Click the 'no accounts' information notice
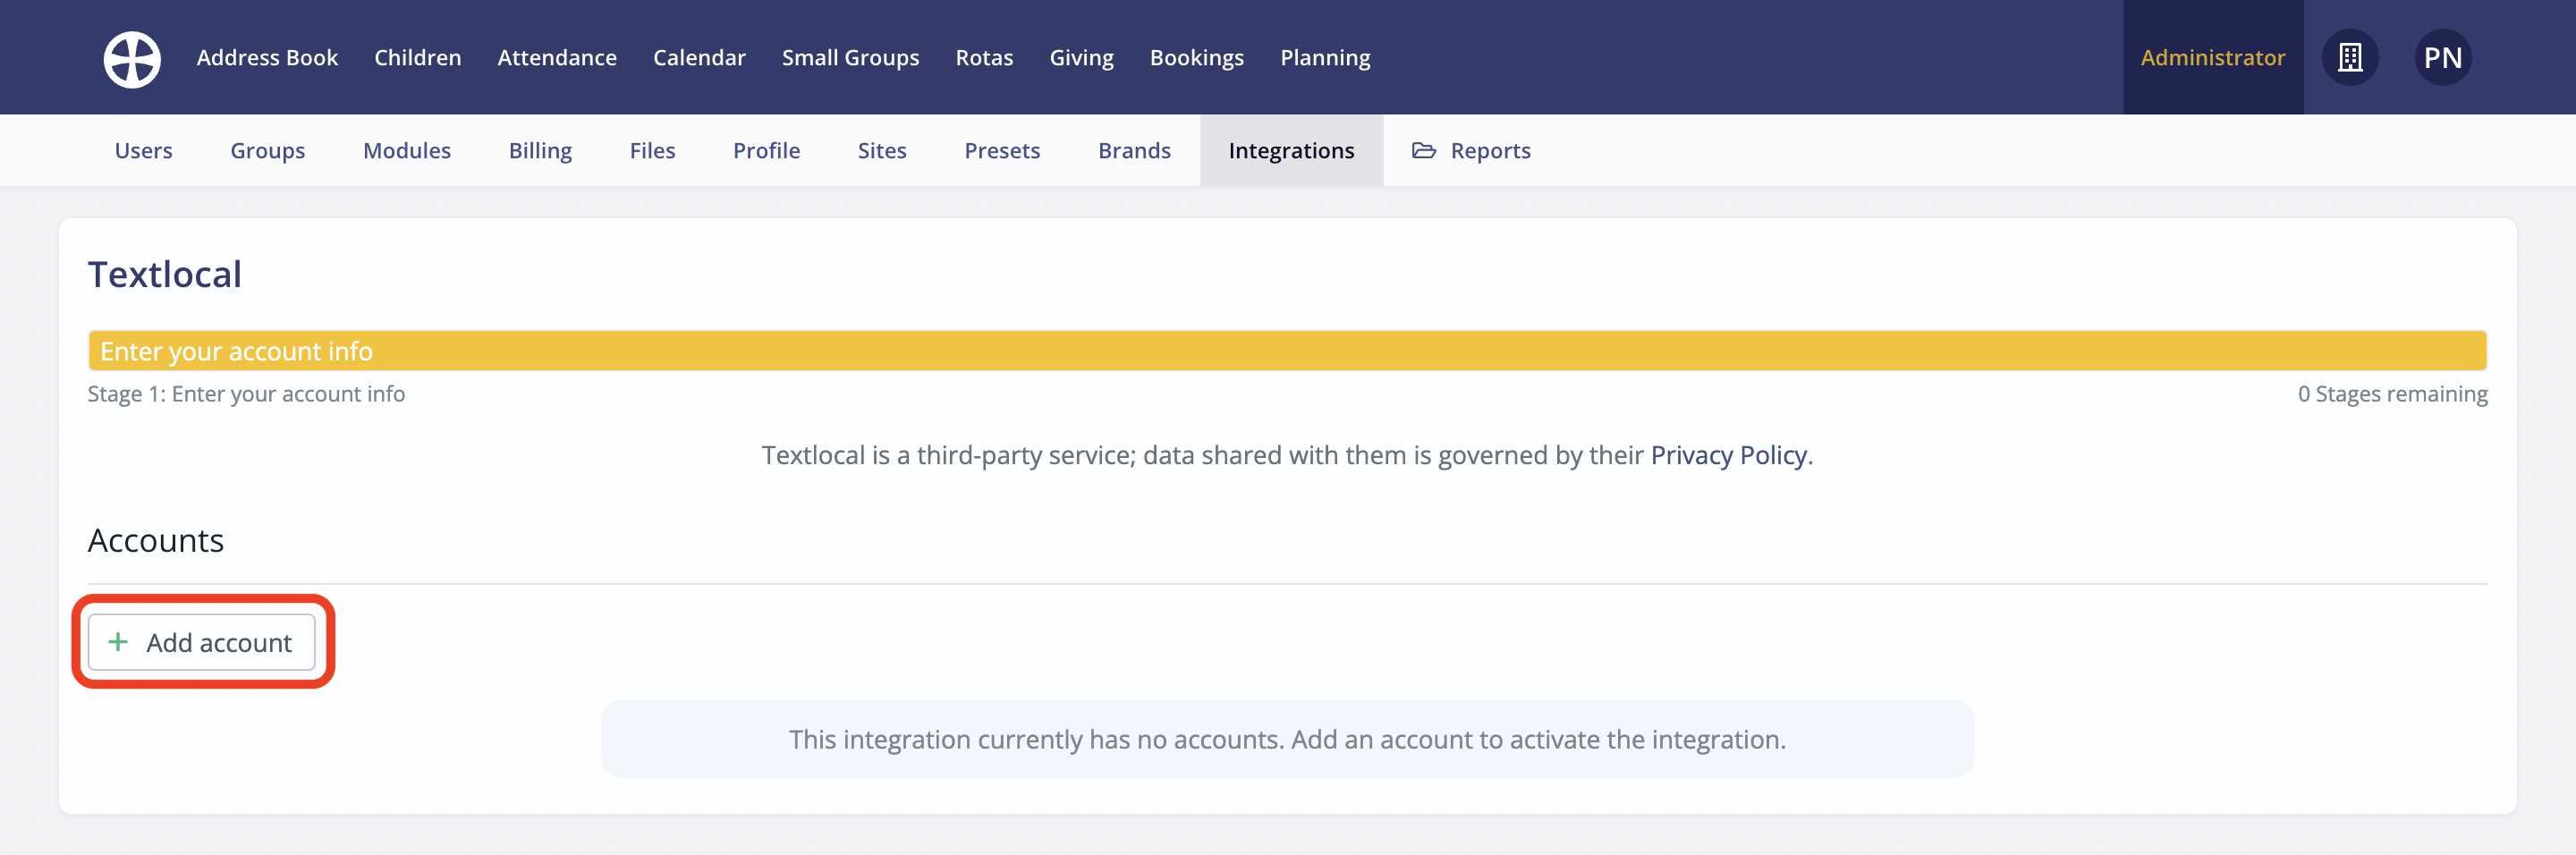Screen dimensions: 2576x855 tap(1287, 739)
